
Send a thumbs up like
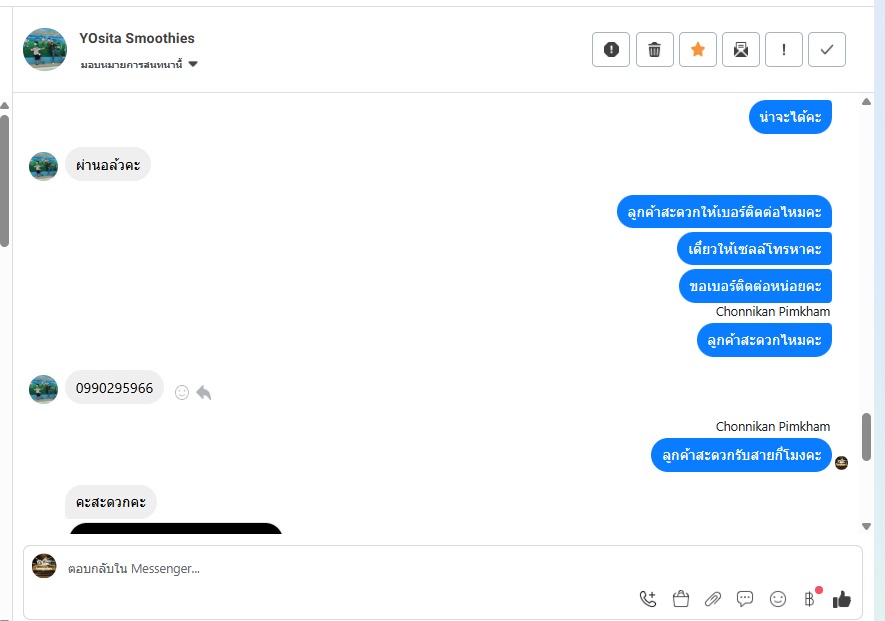coord(842,599)
